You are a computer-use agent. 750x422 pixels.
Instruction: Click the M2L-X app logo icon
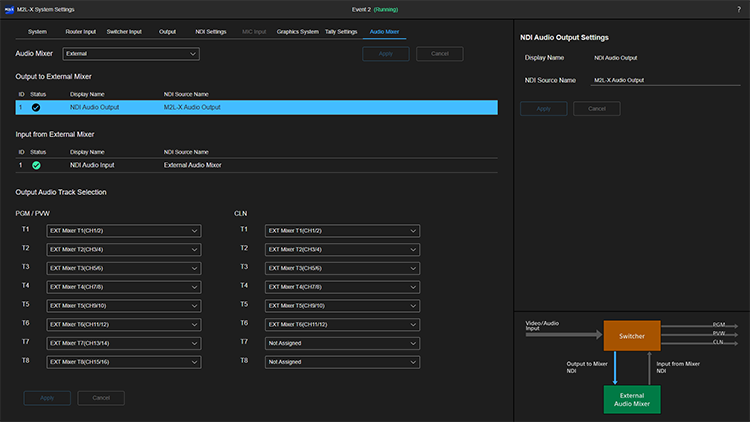8,8
